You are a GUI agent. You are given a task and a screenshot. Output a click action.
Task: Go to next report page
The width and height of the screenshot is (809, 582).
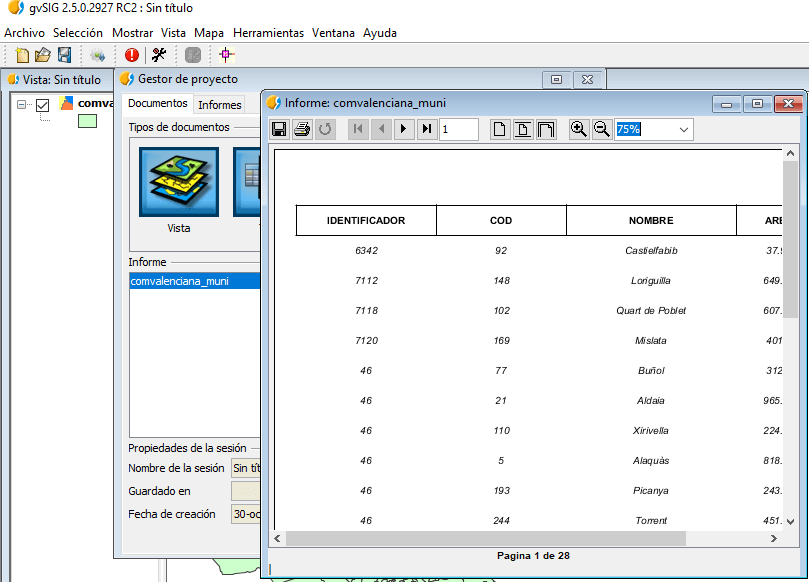pyautogui.click(x=403, y=129)
